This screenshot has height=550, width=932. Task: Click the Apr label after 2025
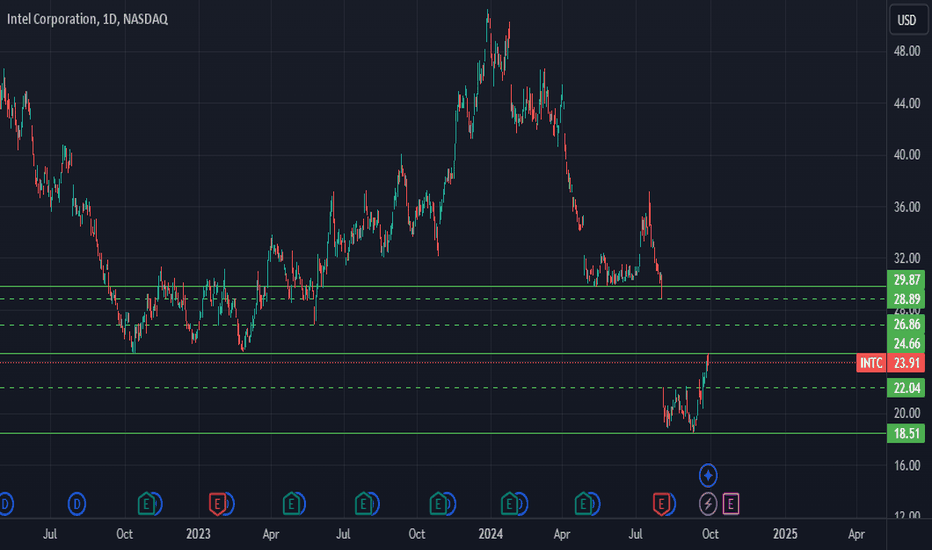[856, 534]
